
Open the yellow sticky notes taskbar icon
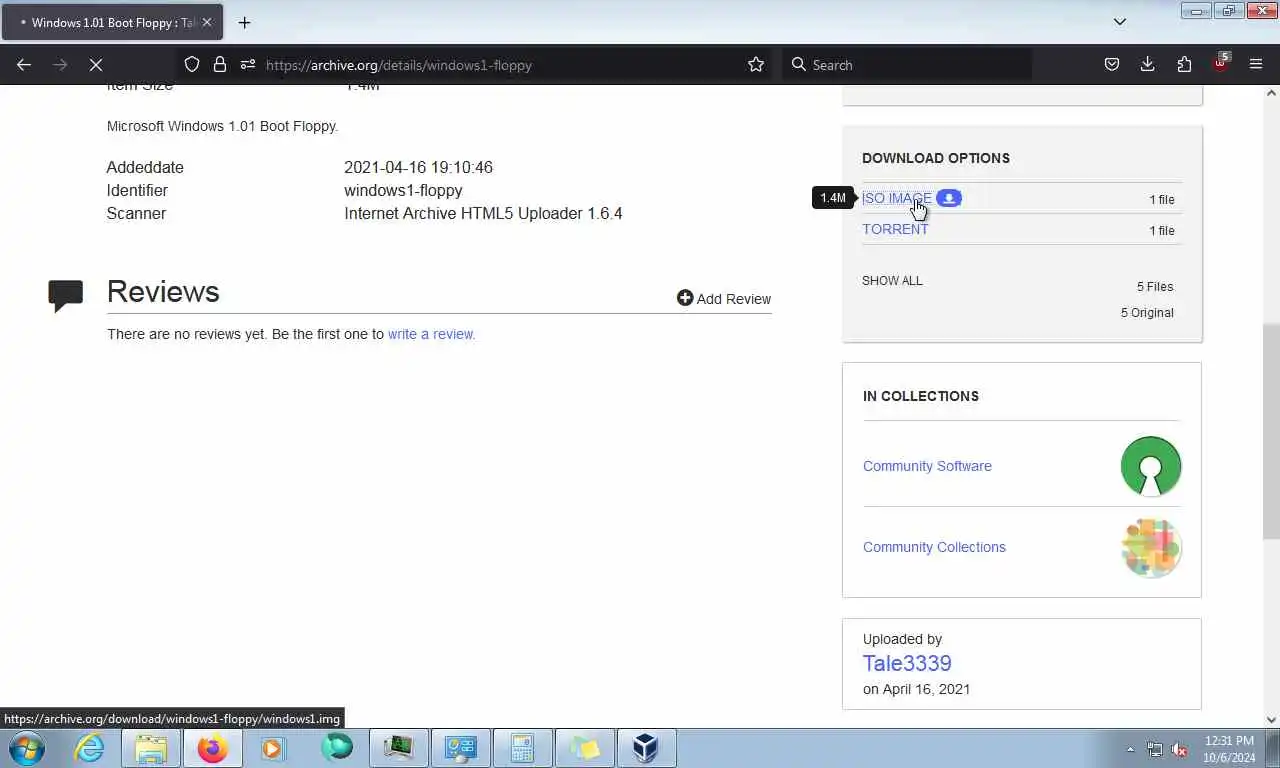click(584, 748)
